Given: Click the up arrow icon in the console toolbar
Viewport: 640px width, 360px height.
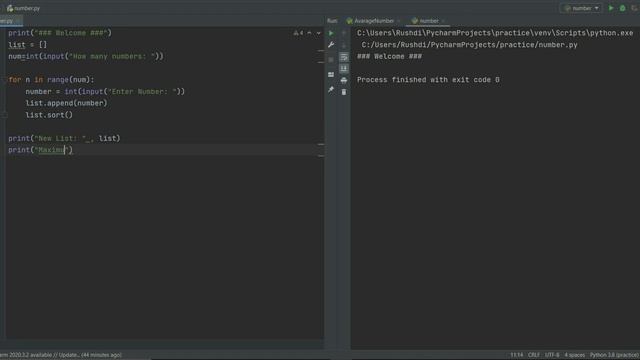Looking at the screenshot, I should (344, 33).
